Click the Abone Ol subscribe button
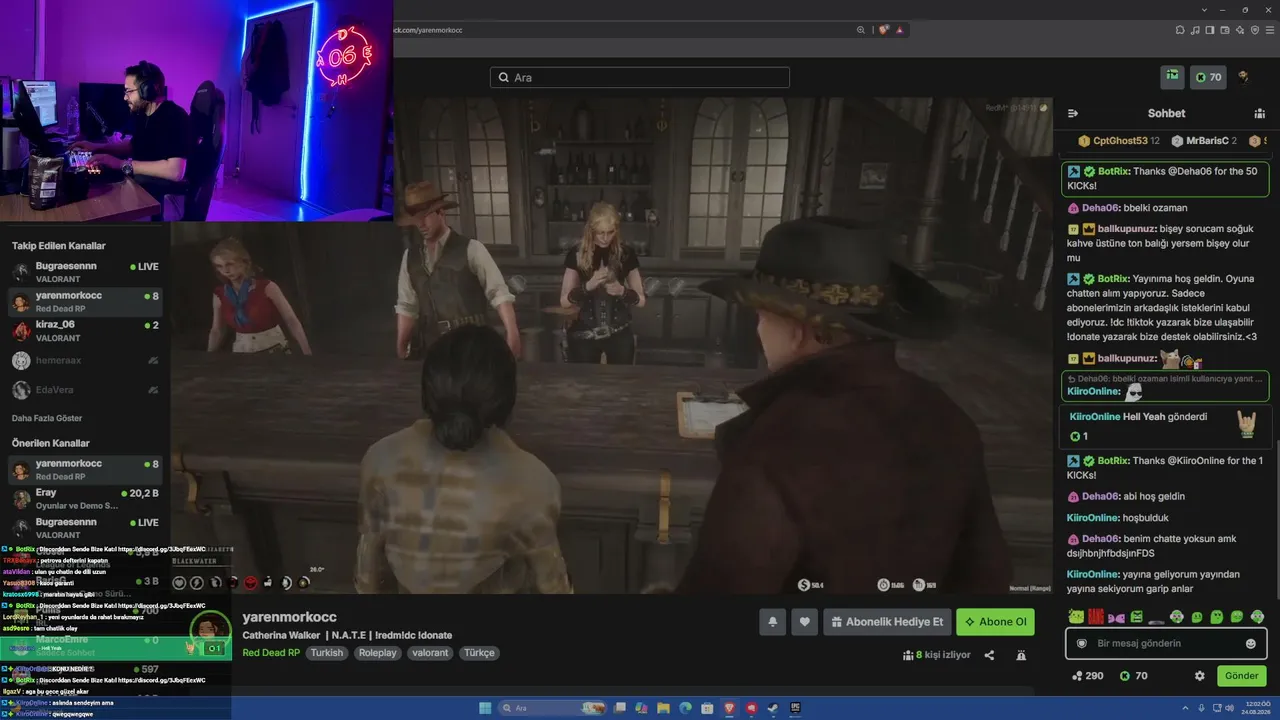Screen dimensions: 1280x720 point(995,622)
